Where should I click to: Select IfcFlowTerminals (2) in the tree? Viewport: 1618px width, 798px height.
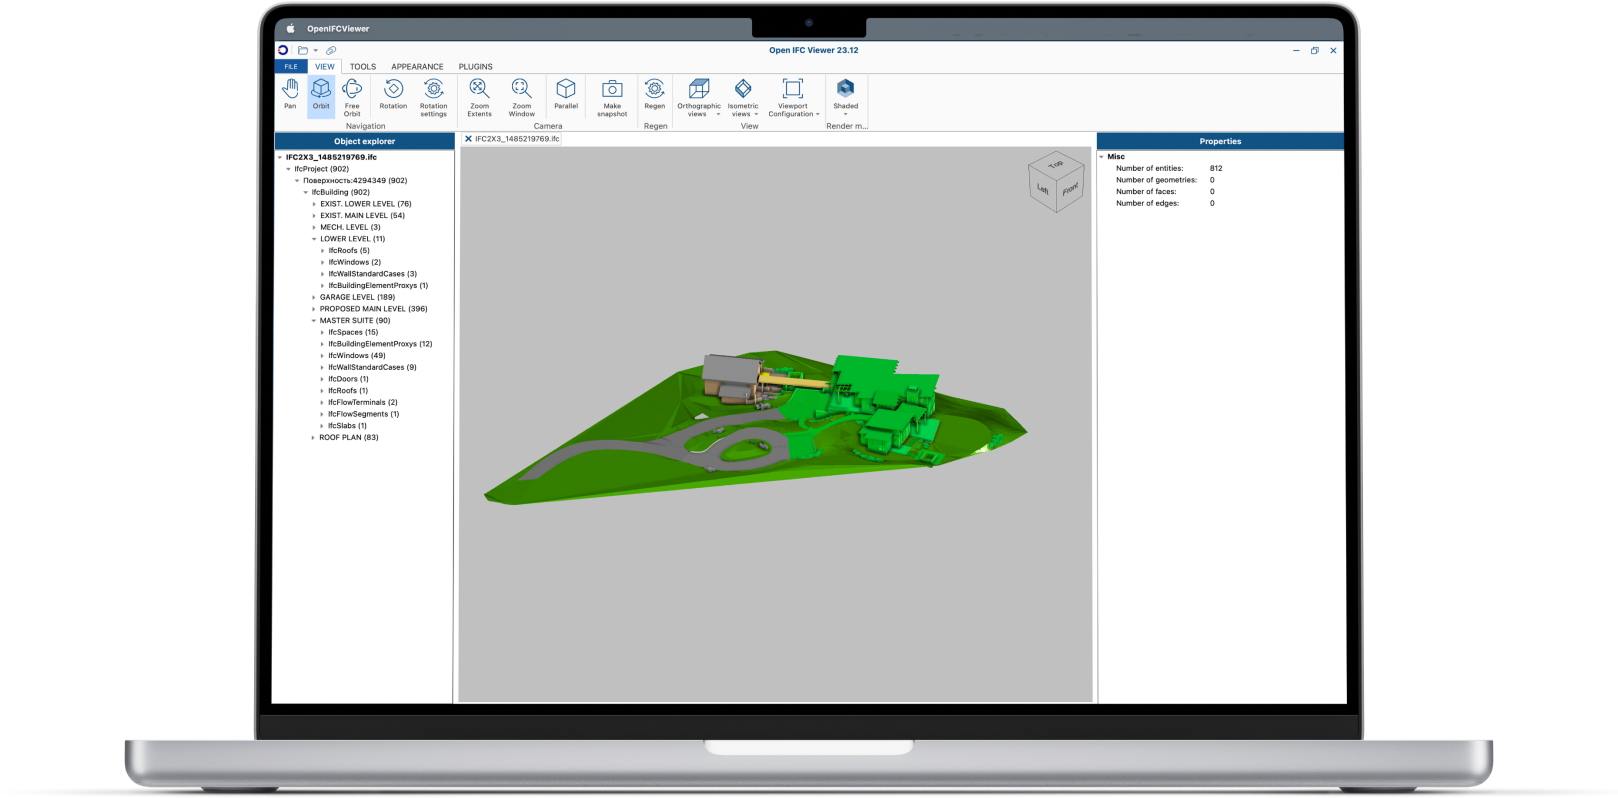click(363, 402)
